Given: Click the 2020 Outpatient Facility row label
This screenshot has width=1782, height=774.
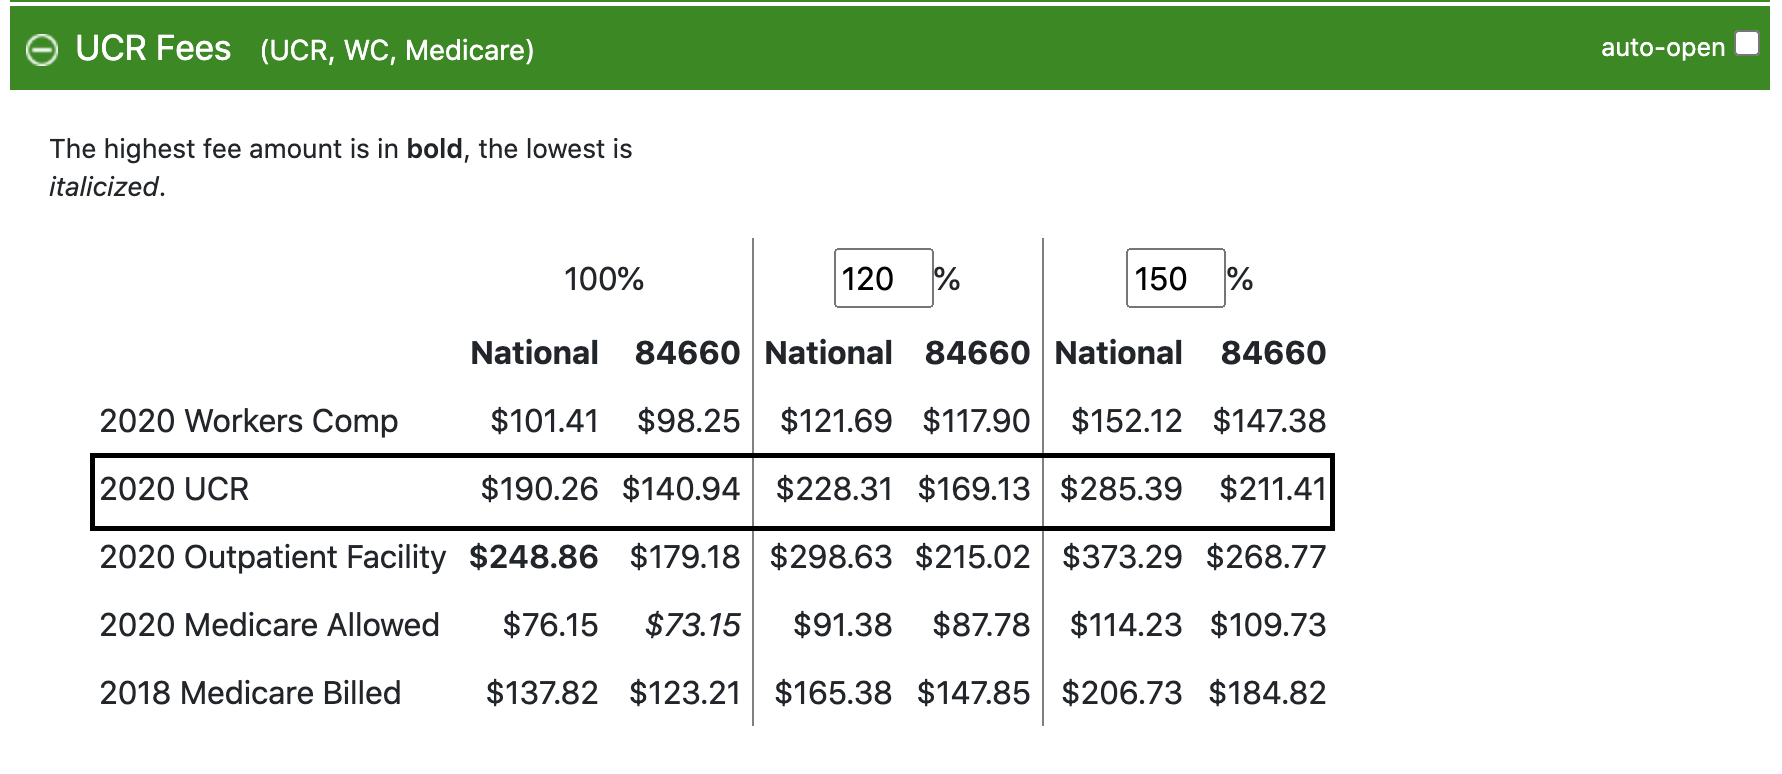Looking at the screenshot, I should coord(272,557).
